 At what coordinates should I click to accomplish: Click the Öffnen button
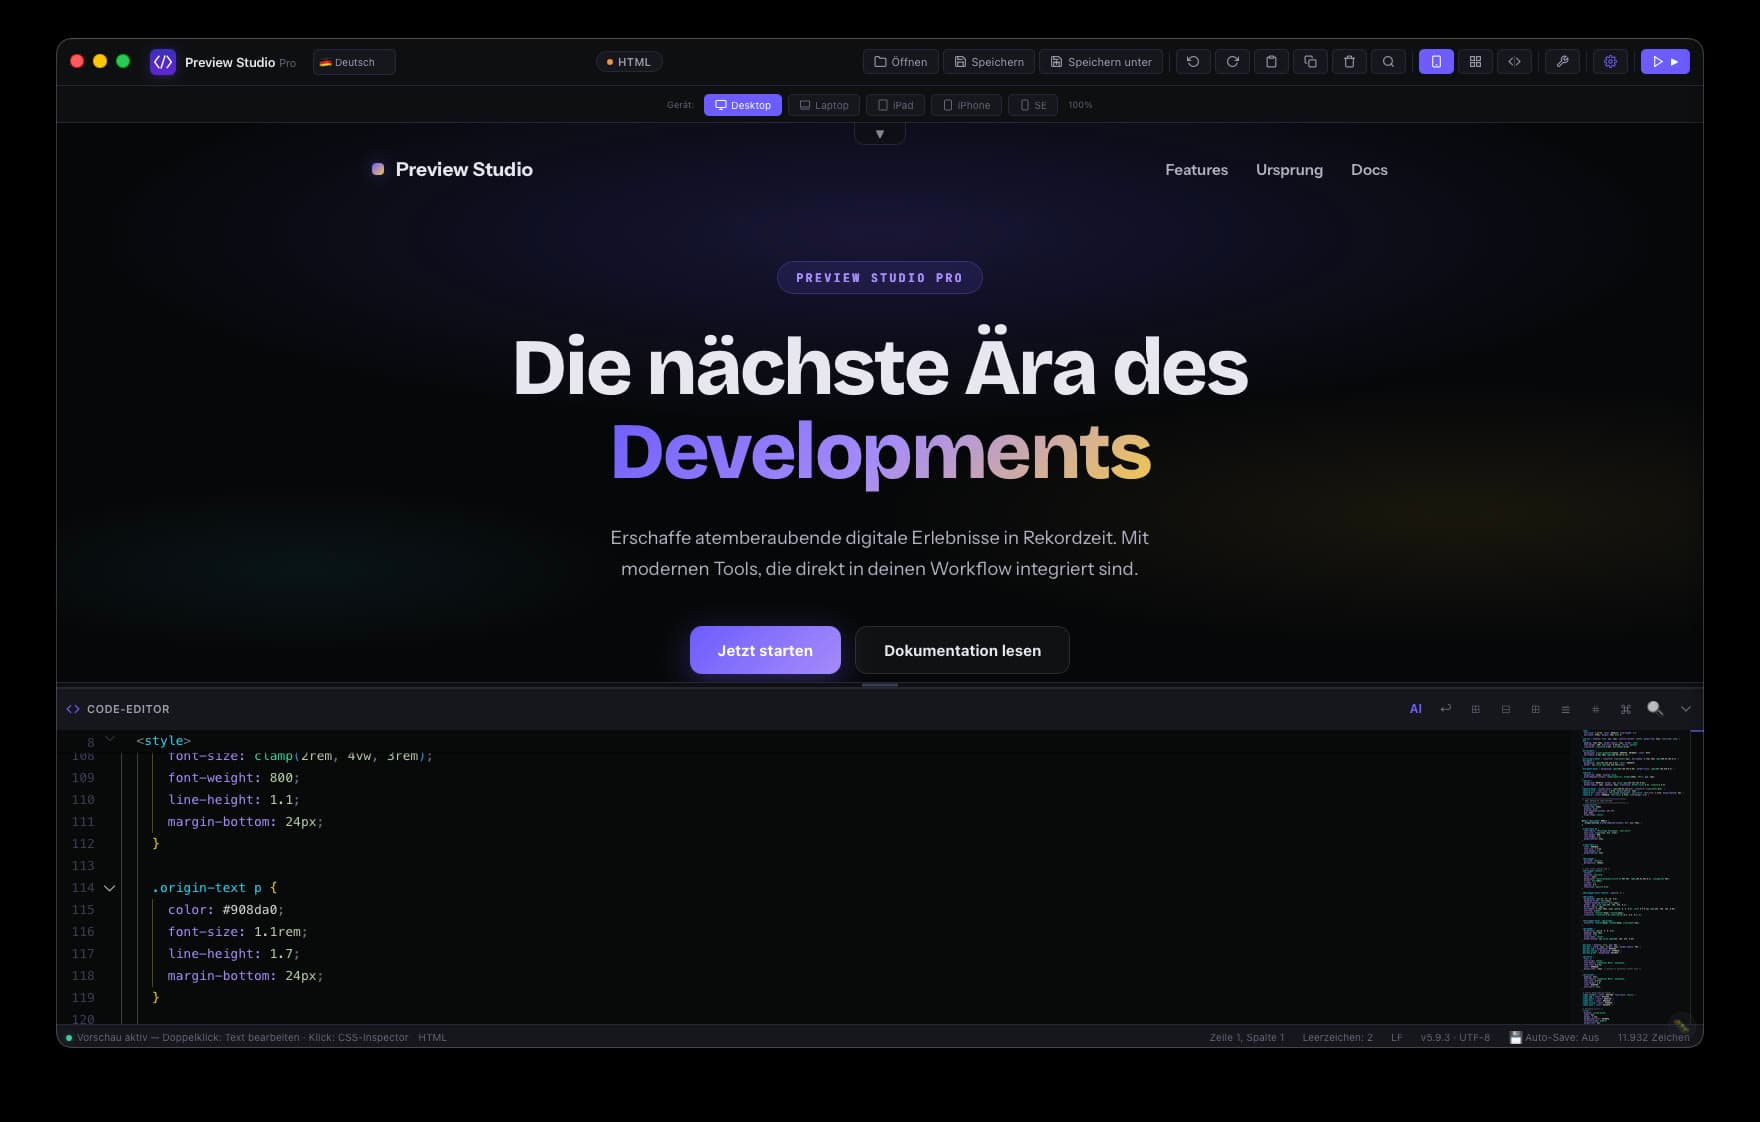(x=900, y=62)
